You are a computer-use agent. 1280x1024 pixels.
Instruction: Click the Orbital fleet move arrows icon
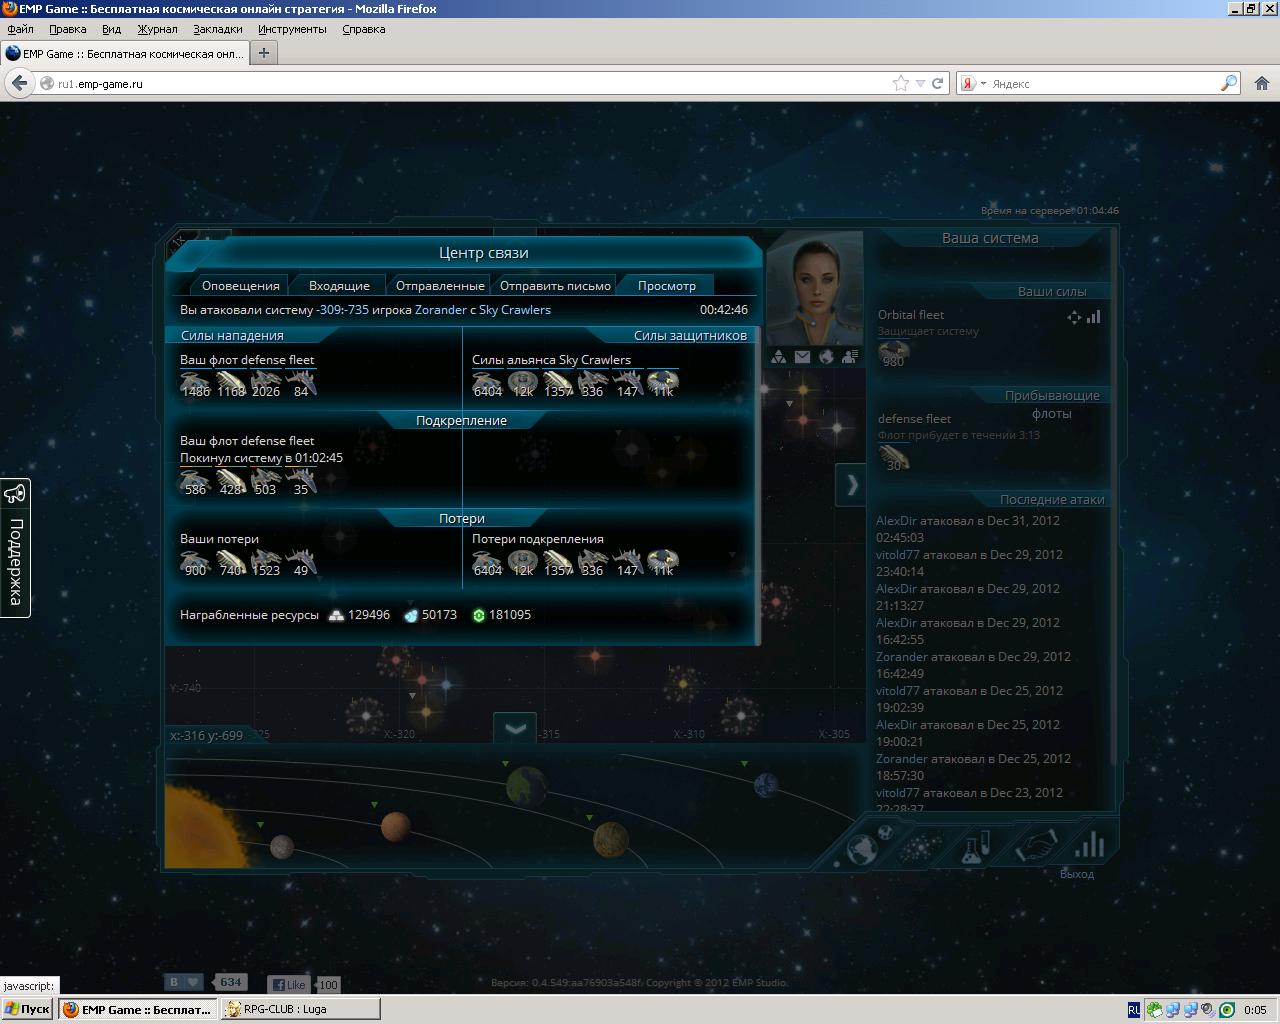pyautogui.click(x=1074, y=317)
